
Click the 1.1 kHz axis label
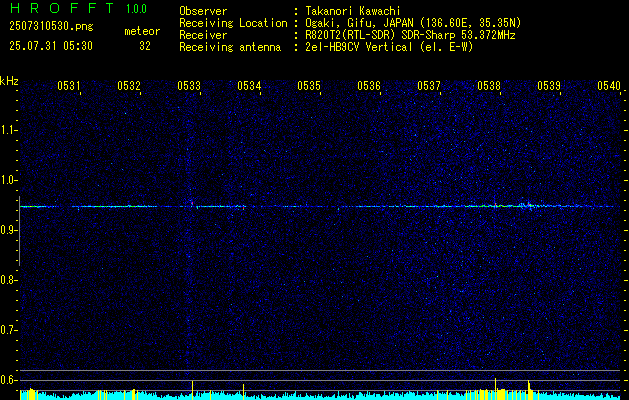(8, 130)
